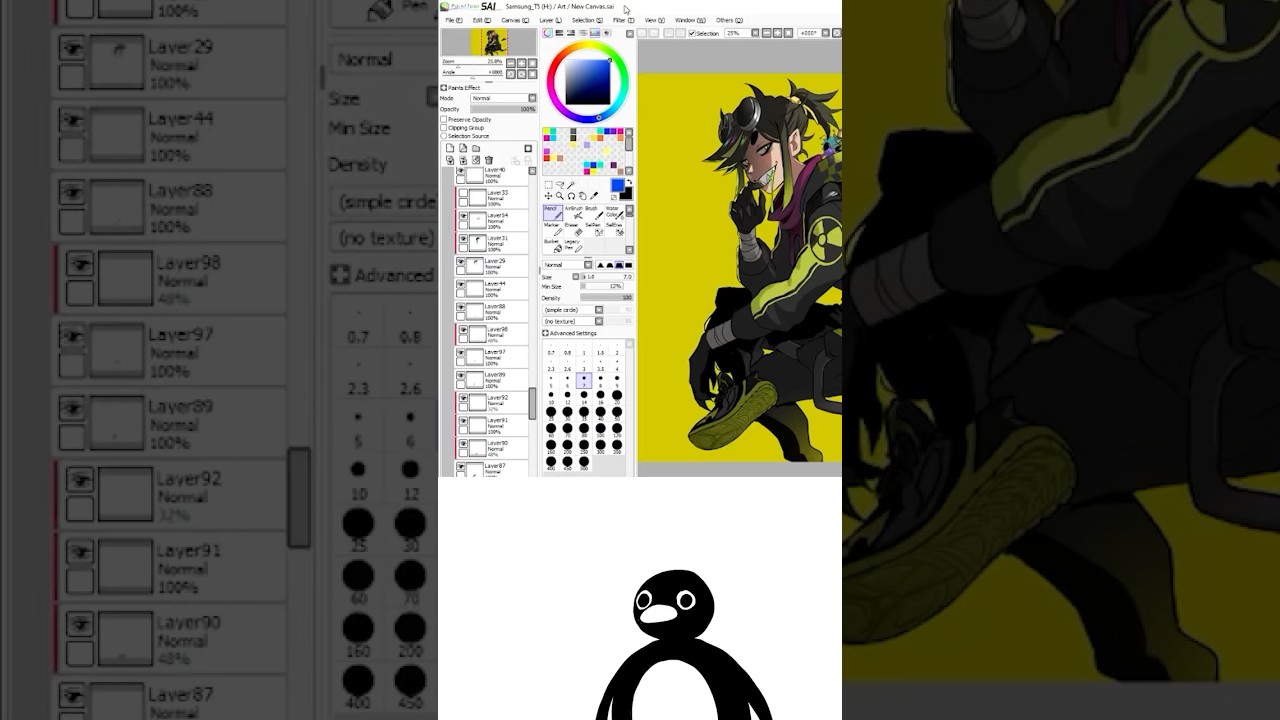Hide Layer29 using its eye icon

[x=462, y=262]
